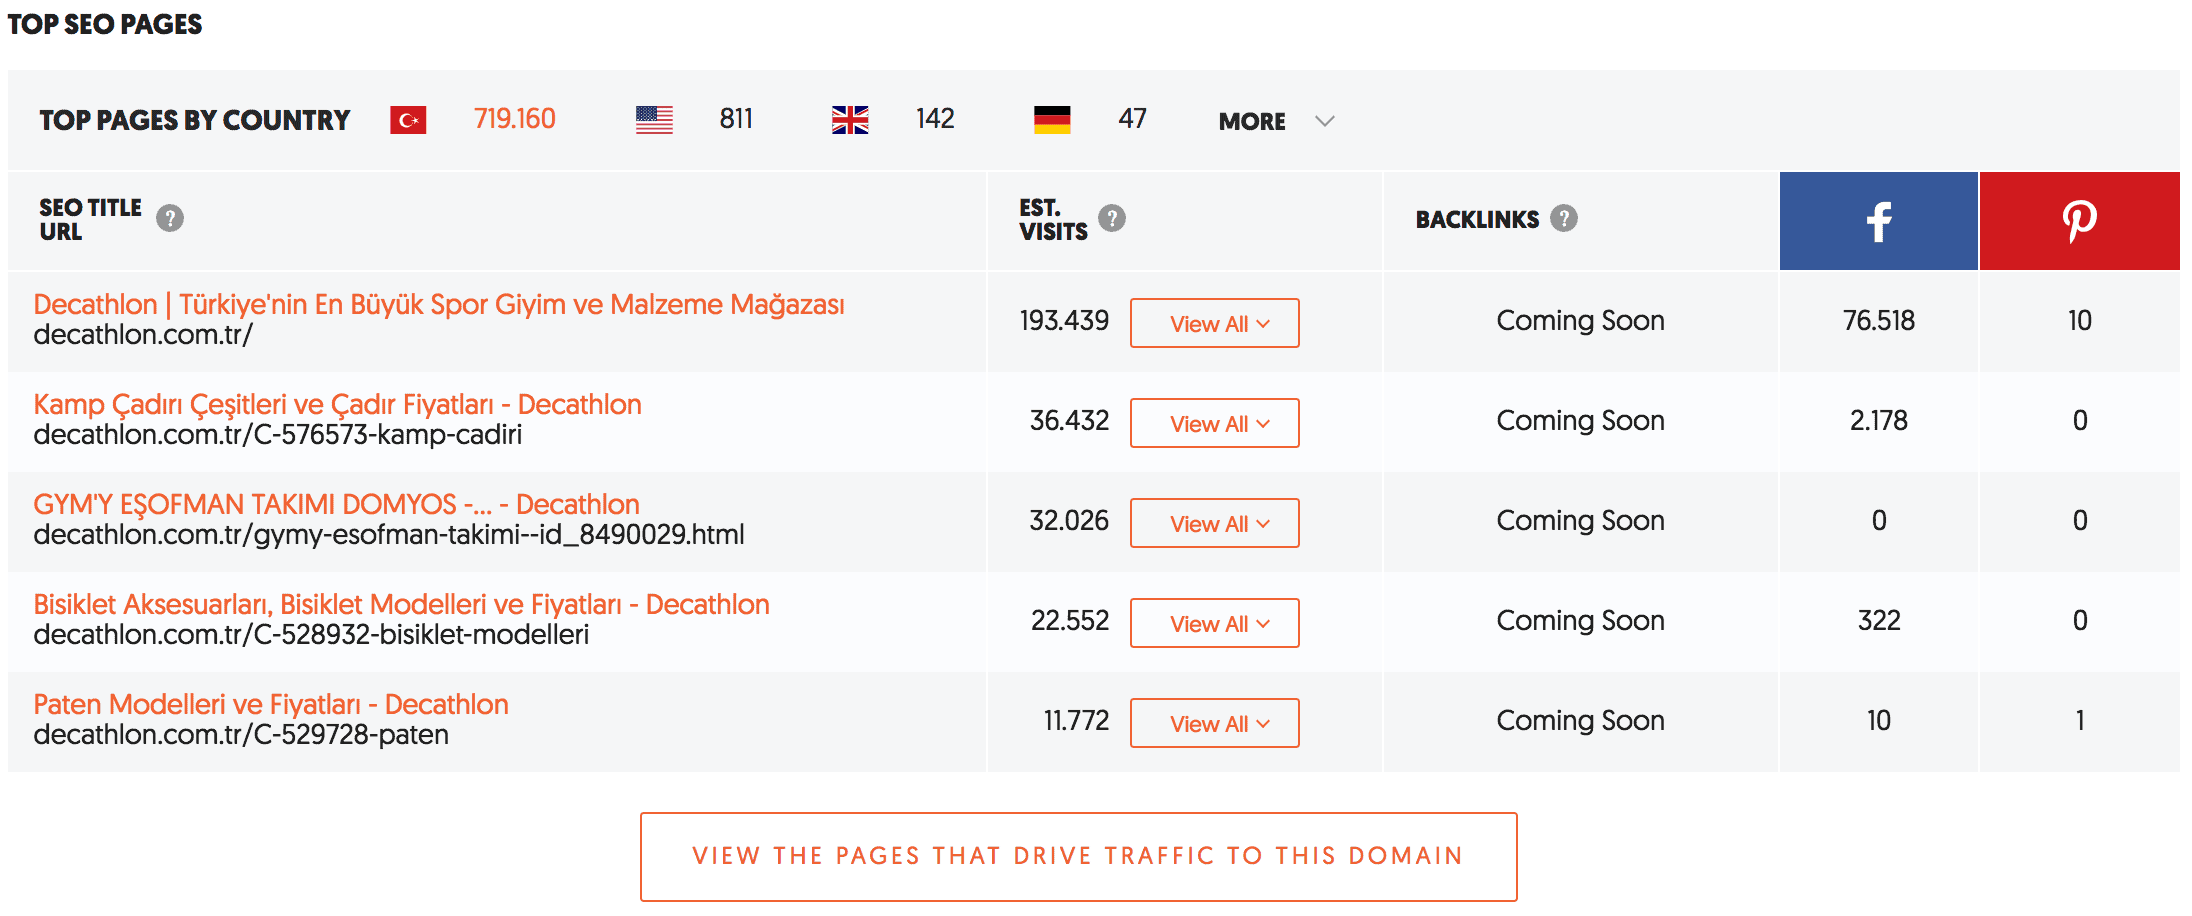Viewport: 2192px width, 916px height.
Task: Open Kamp Çadırı Çeşitleri title link
Action: point(337,404)
